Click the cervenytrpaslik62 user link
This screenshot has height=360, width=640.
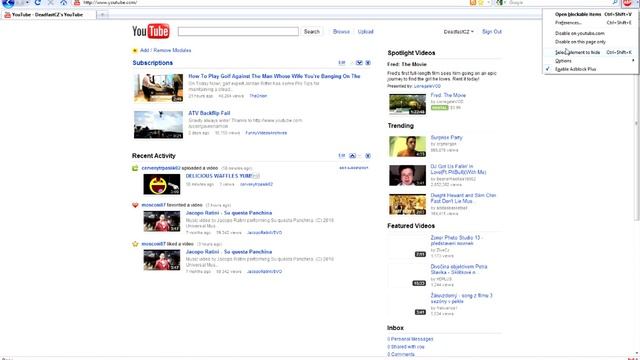tap(161, 168)
